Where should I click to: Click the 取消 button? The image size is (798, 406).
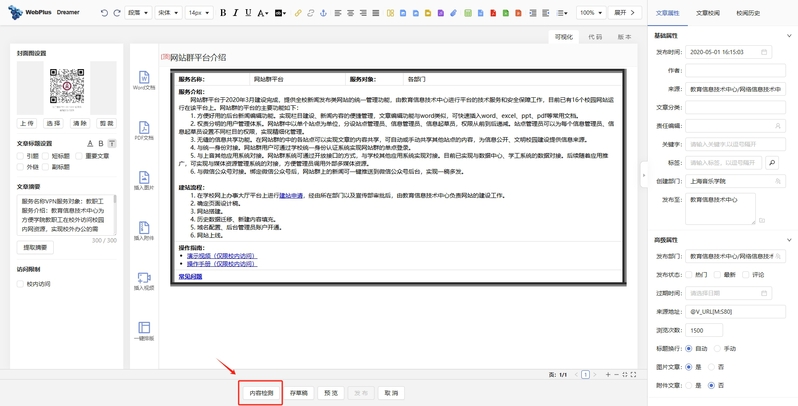click(x=391, y=393)
